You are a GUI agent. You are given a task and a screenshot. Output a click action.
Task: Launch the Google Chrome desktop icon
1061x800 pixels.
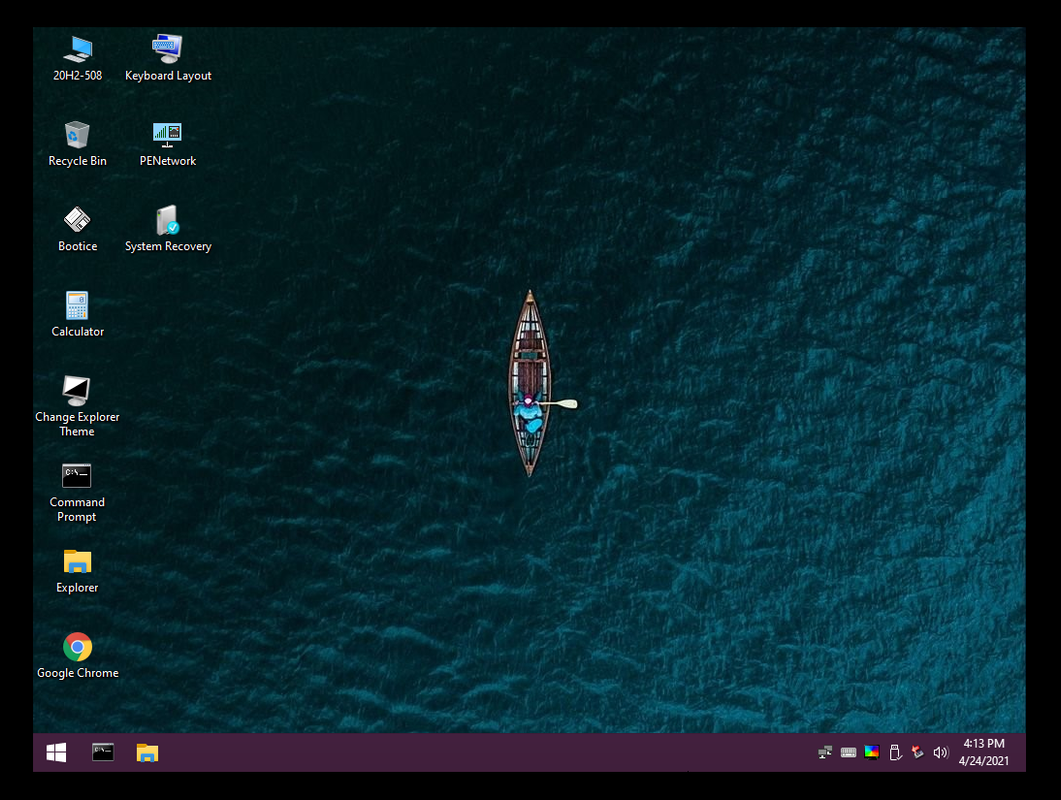pos(77,655)
